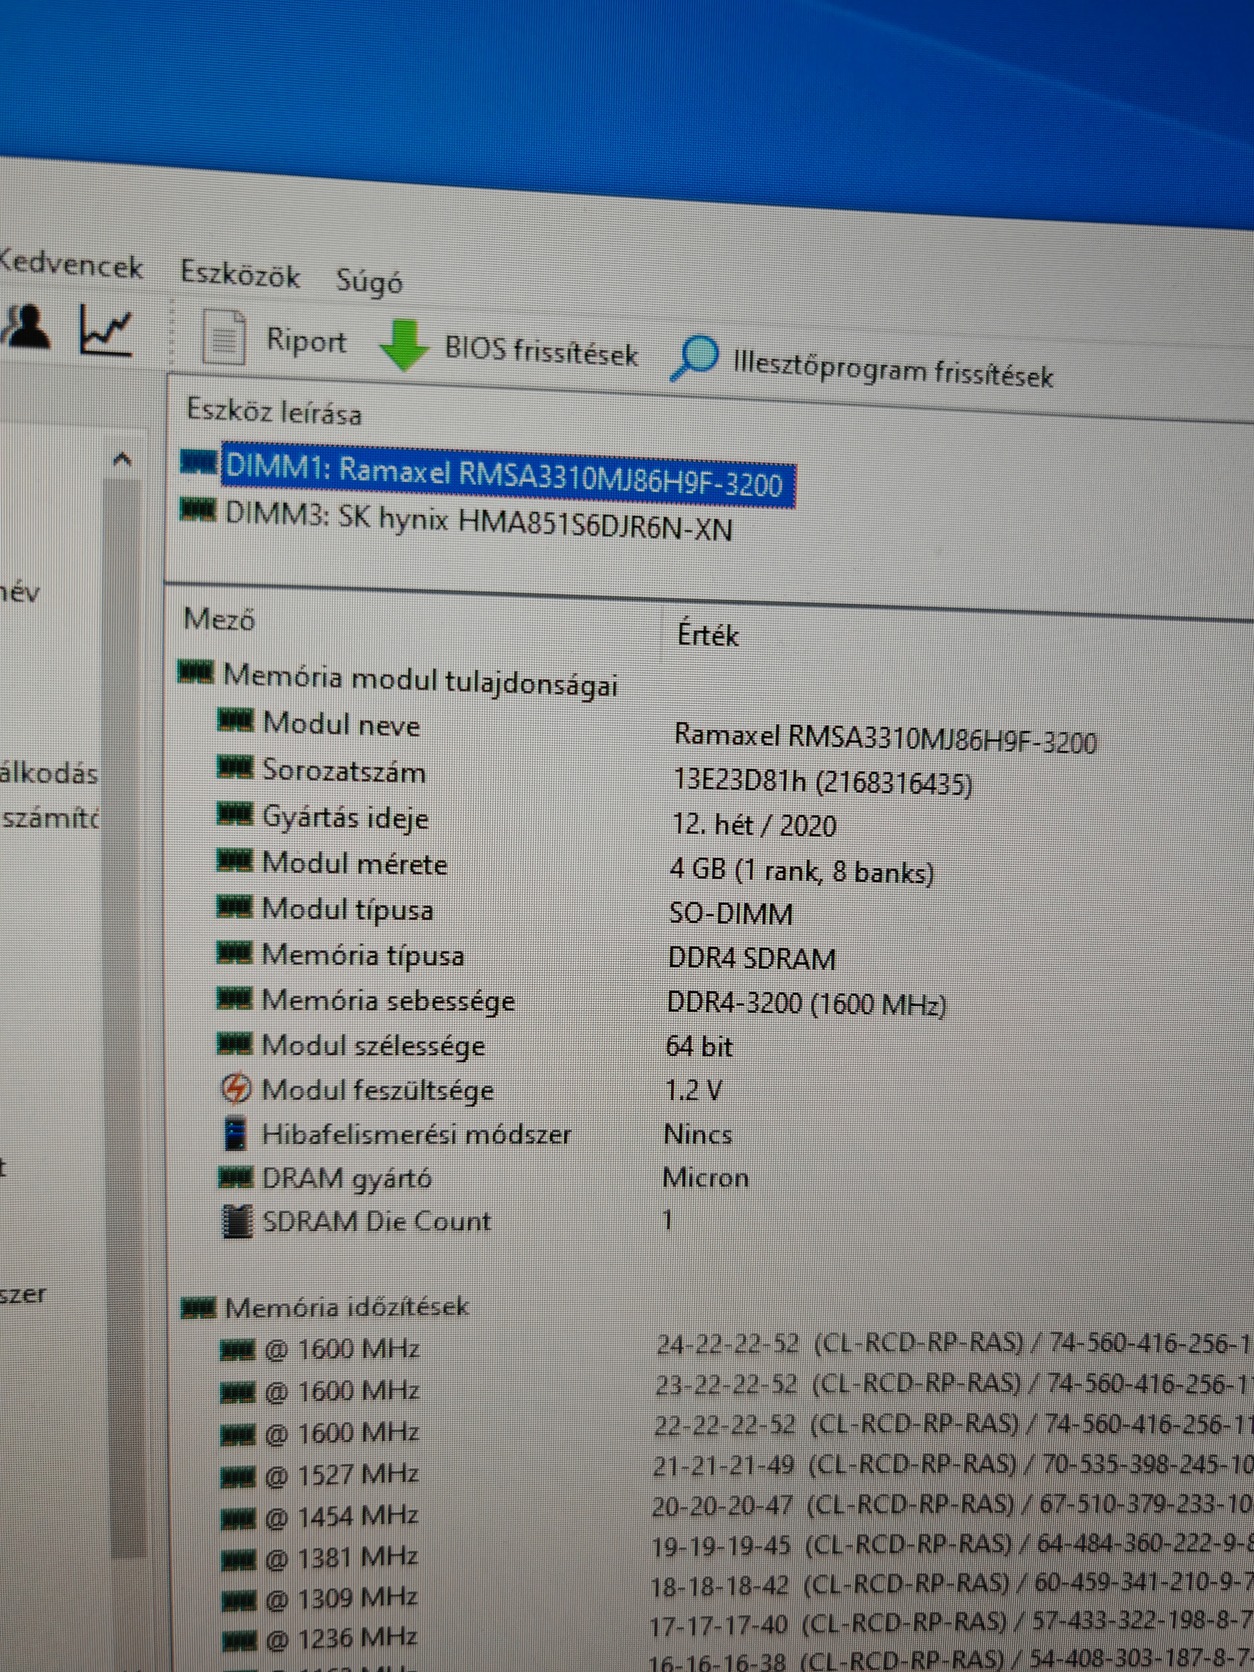Click the user profile toolbar icon
This screenshot has width=1254, height=1672.
pos(26,325)
